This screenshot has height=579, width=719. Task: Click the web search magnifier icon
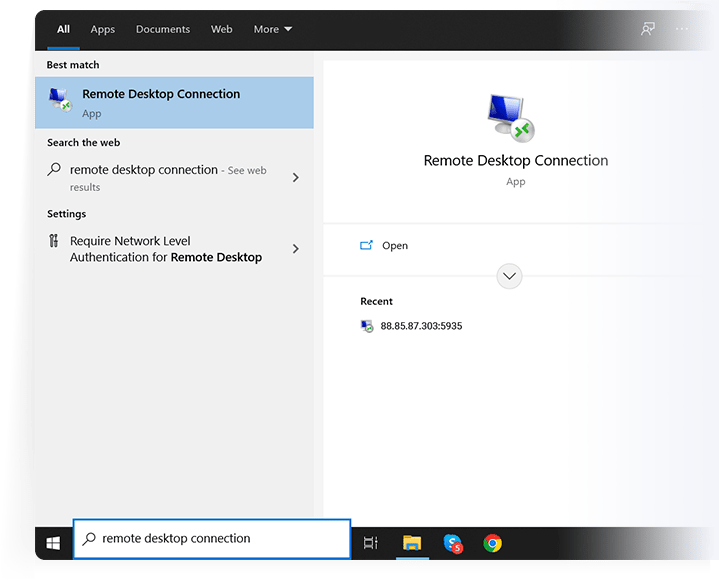pyautogui.click(x=54, y=170)
